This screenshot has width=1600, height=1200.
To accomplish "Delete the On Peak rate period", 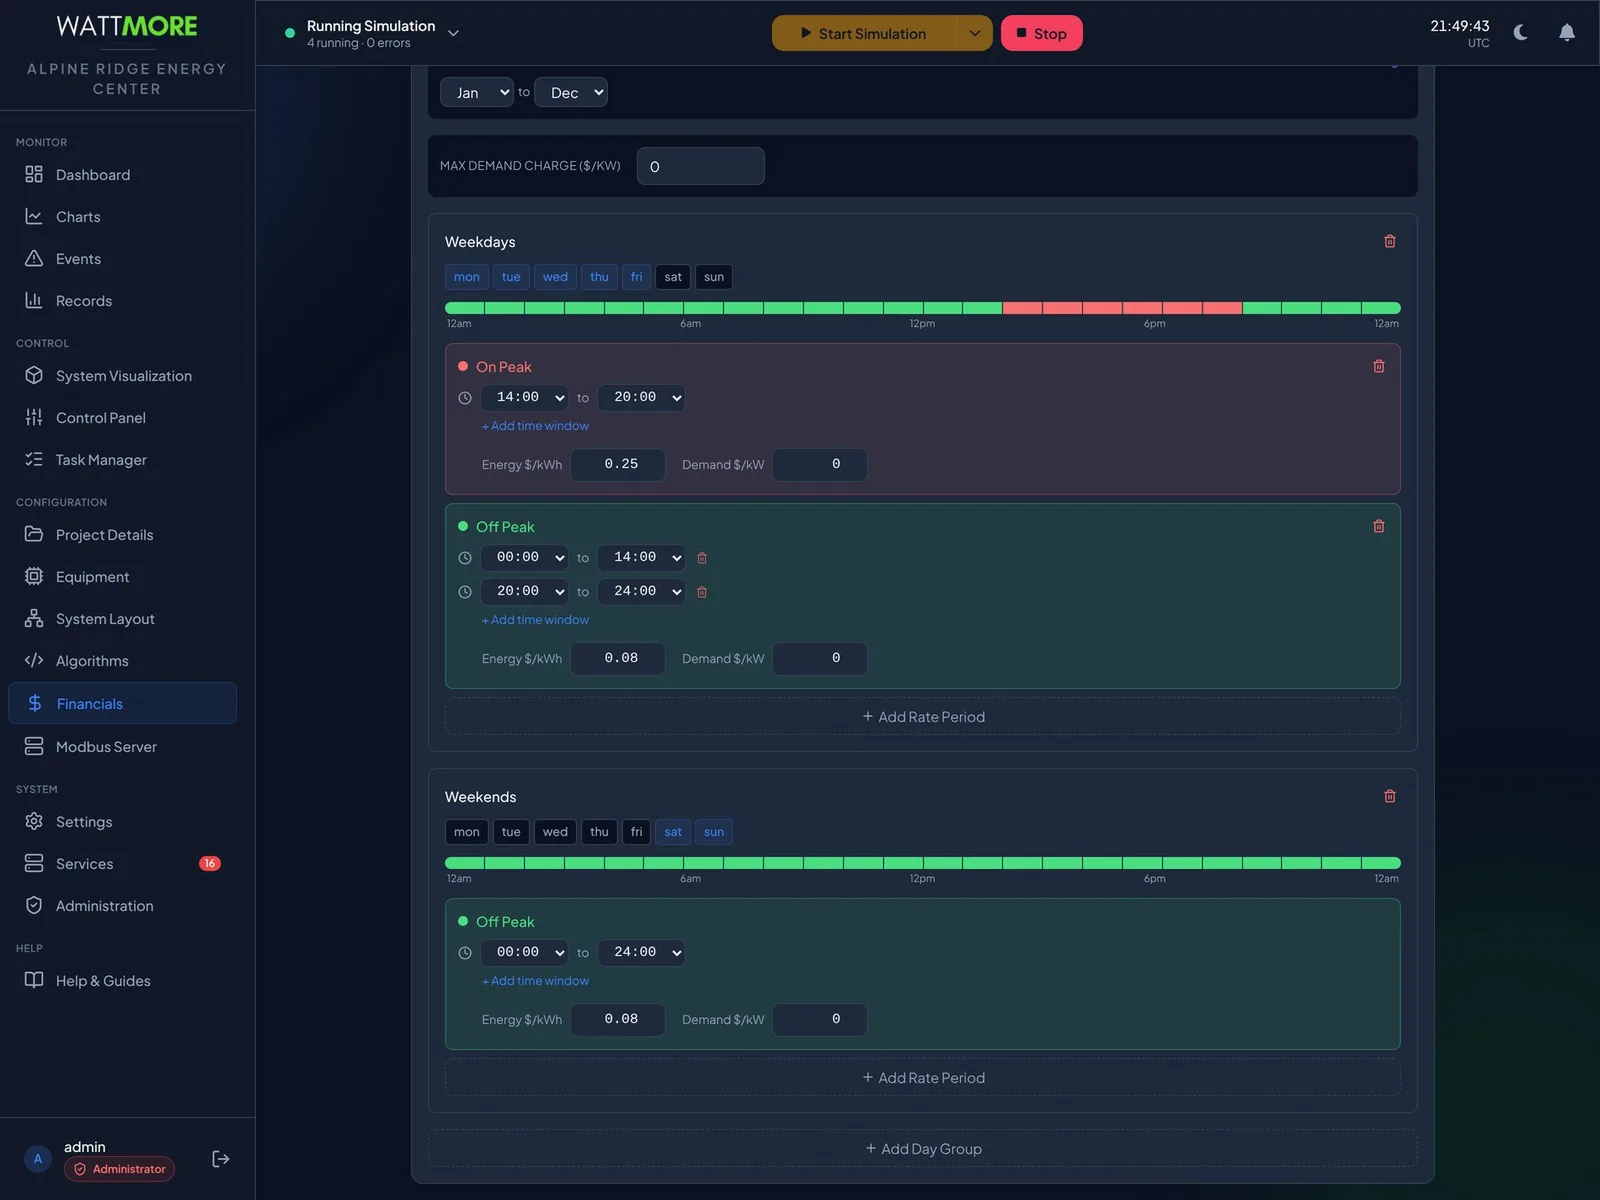I will click(1378, 366).
